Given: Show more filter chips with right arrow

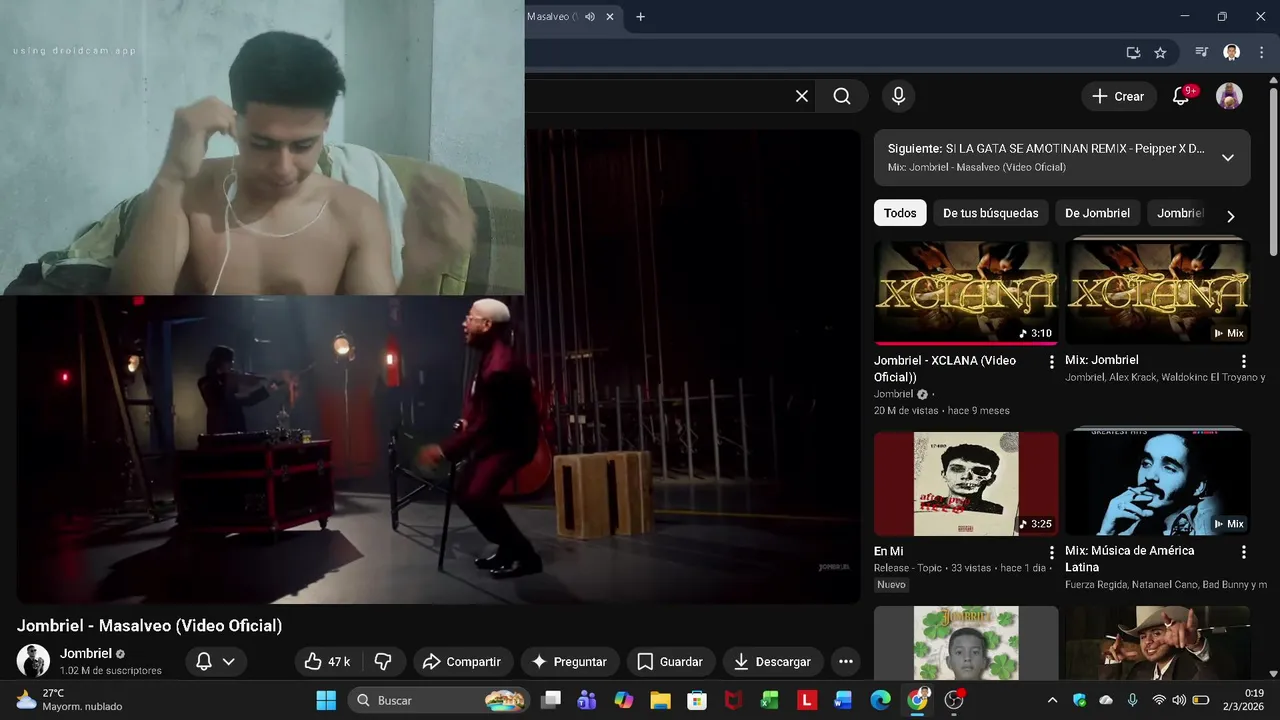Looking at the screenshot, I should pyautogui.click(x=1231, y=216).
